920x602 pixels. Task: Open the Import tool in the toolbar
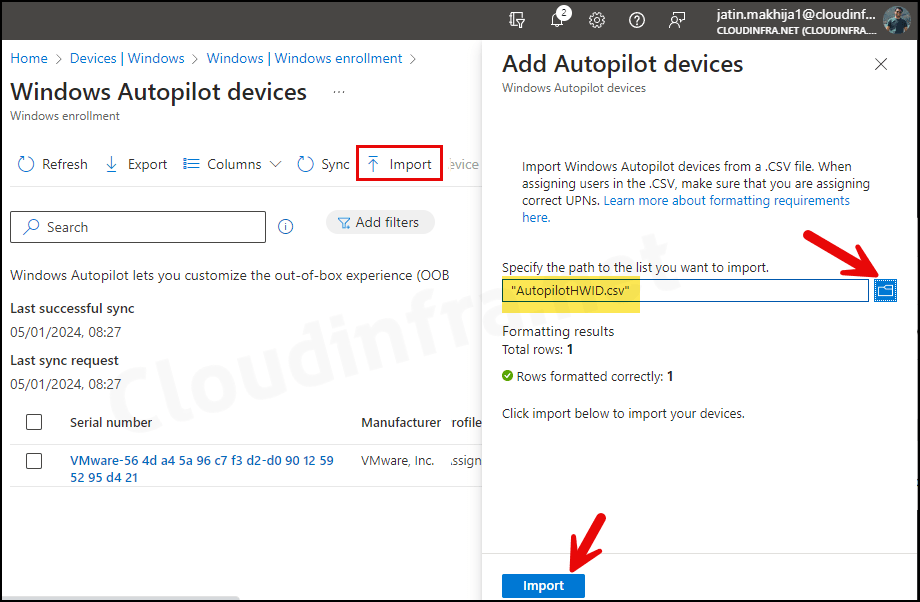coord(398,162)
